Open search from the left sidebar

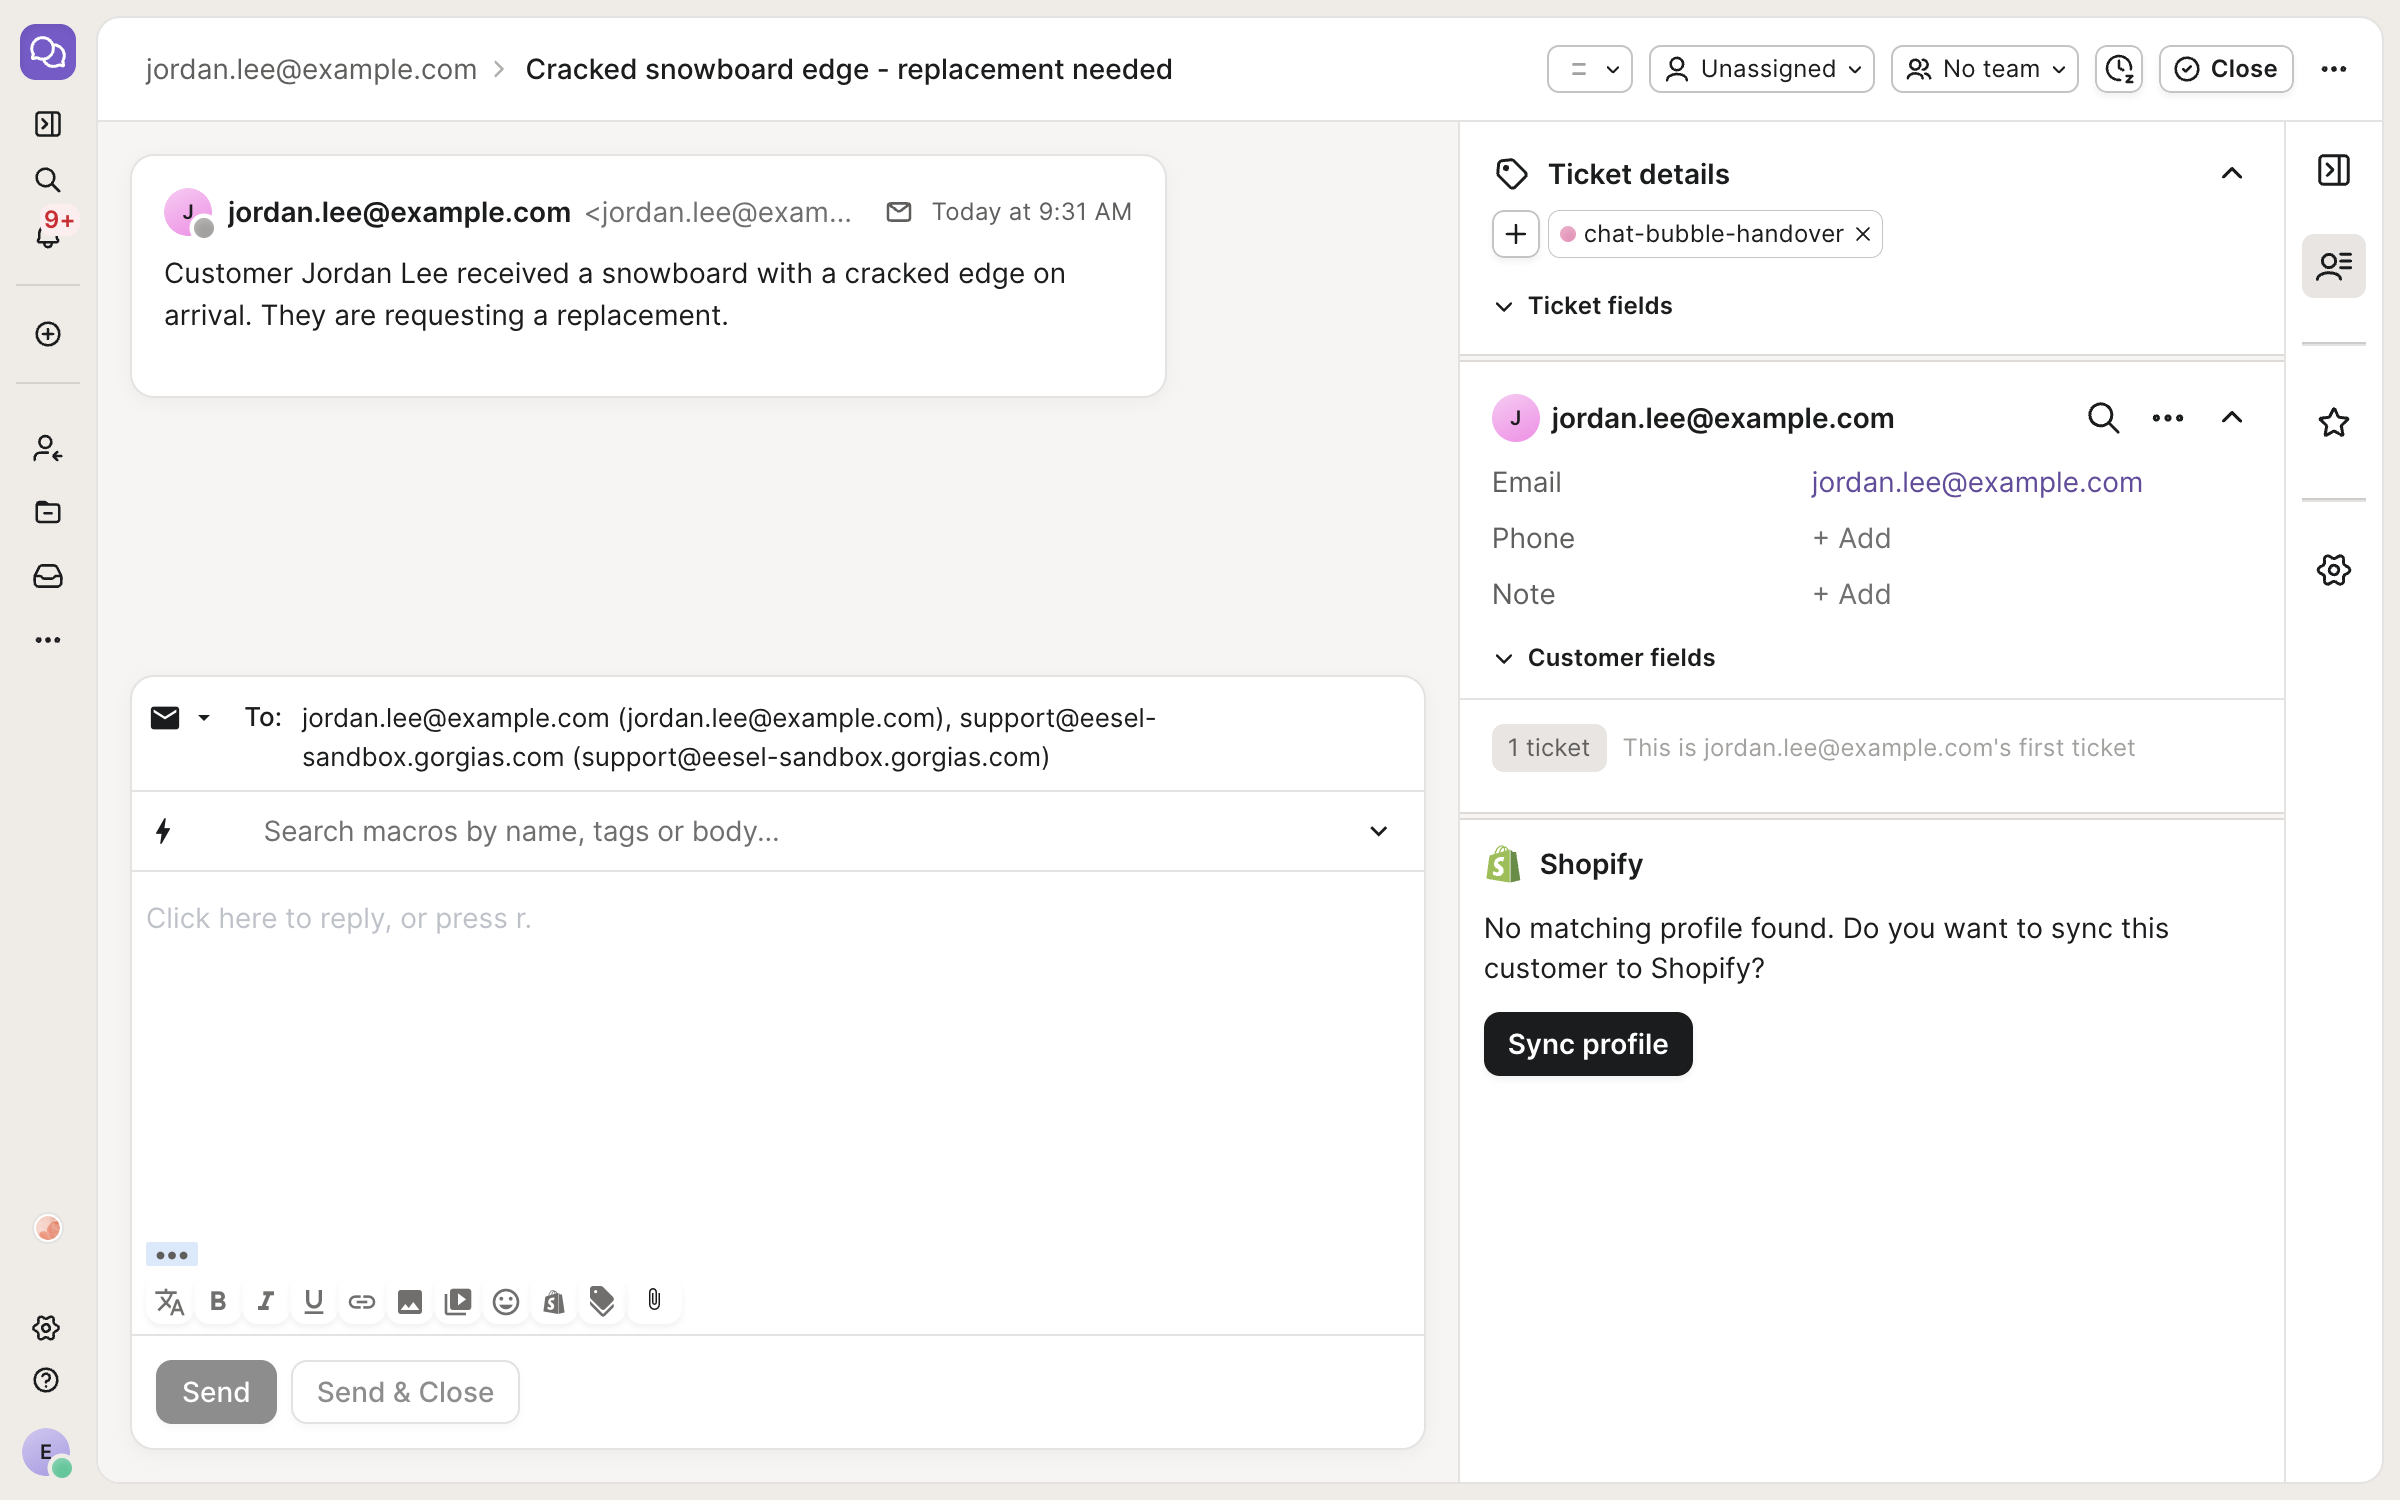coord(48,180)
